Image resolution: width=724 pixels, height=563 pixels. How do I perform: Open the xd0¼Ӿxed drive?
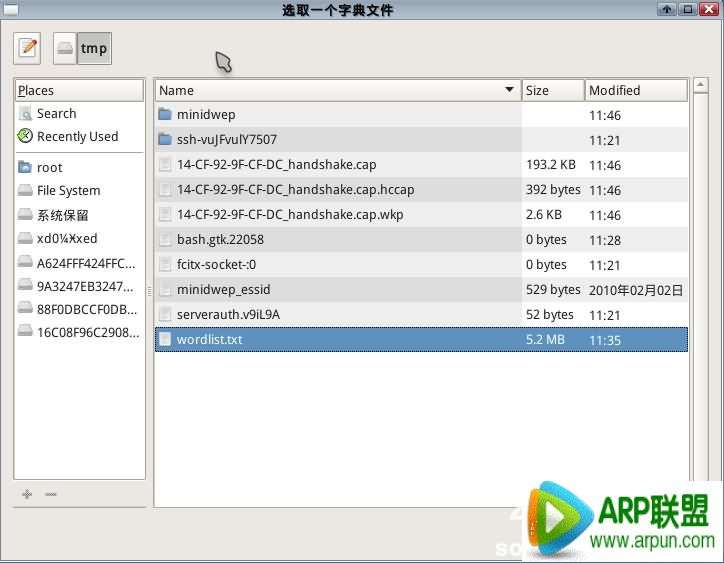pos(79,238)
